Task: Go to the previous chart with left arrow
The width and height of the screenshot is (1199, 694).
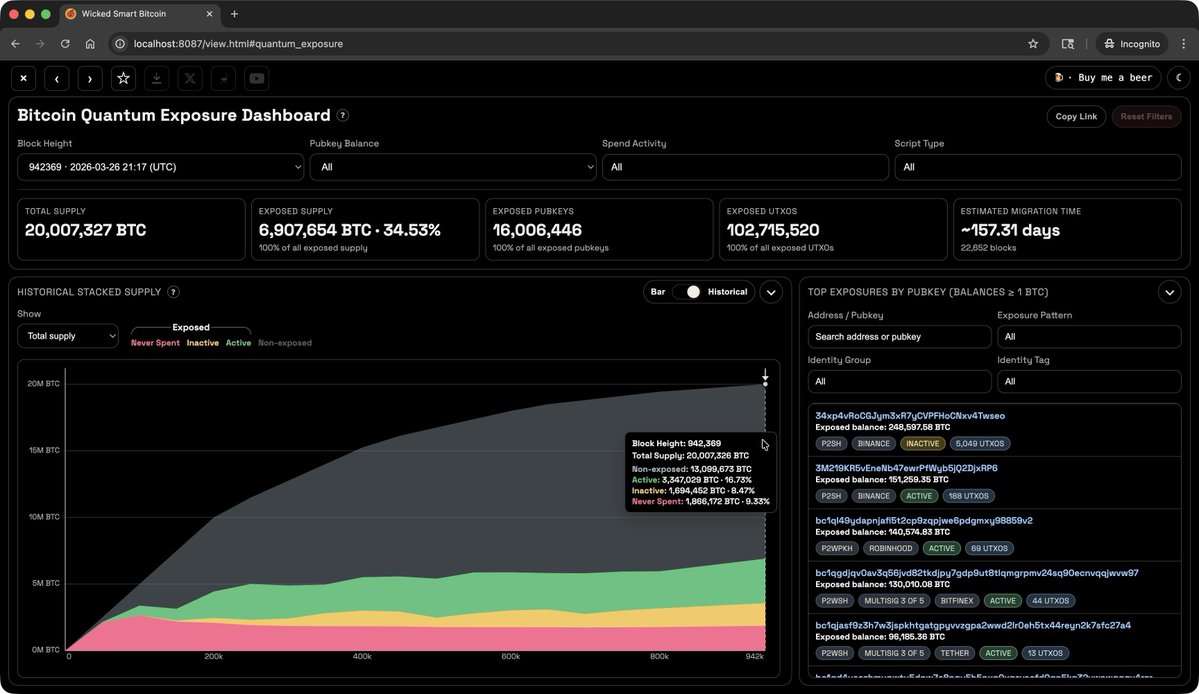Action: (56, 78)
